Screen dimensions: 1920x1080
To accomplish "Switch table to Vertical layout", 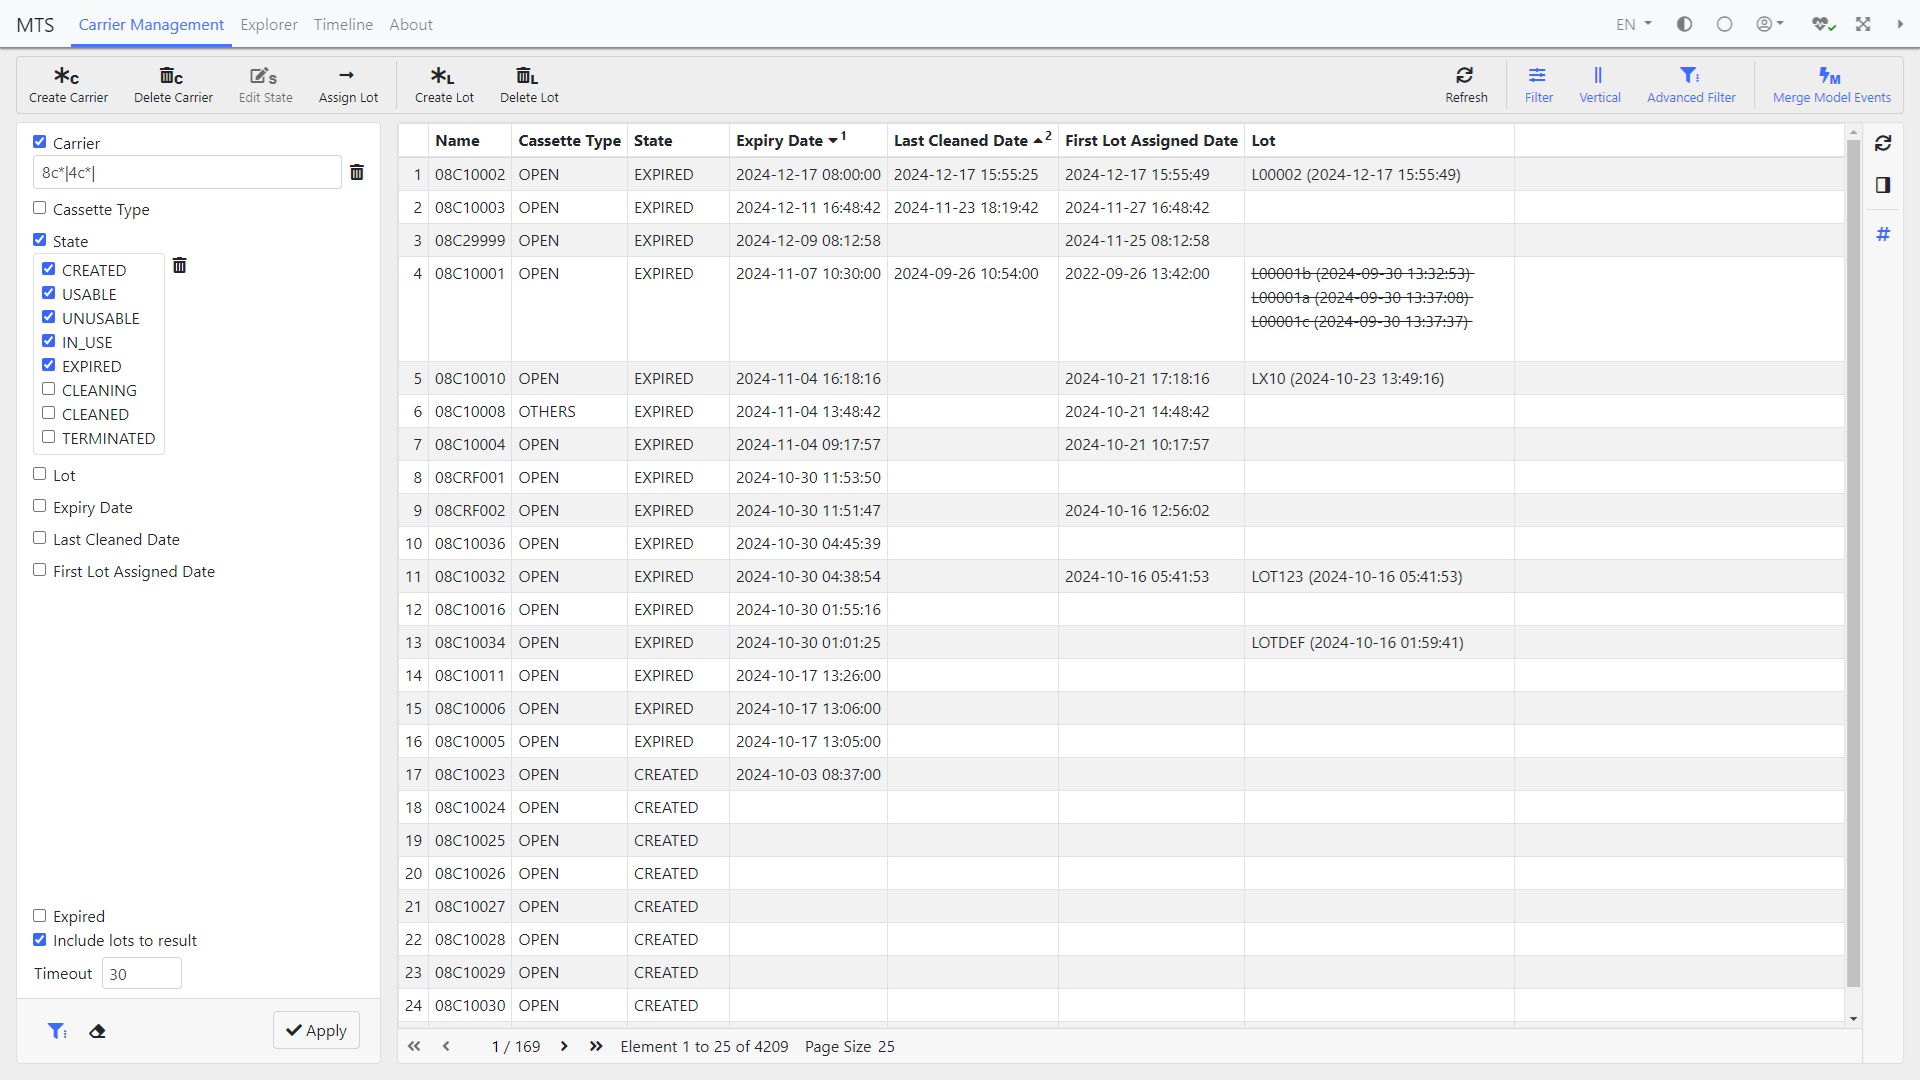I will [1598, 84].
